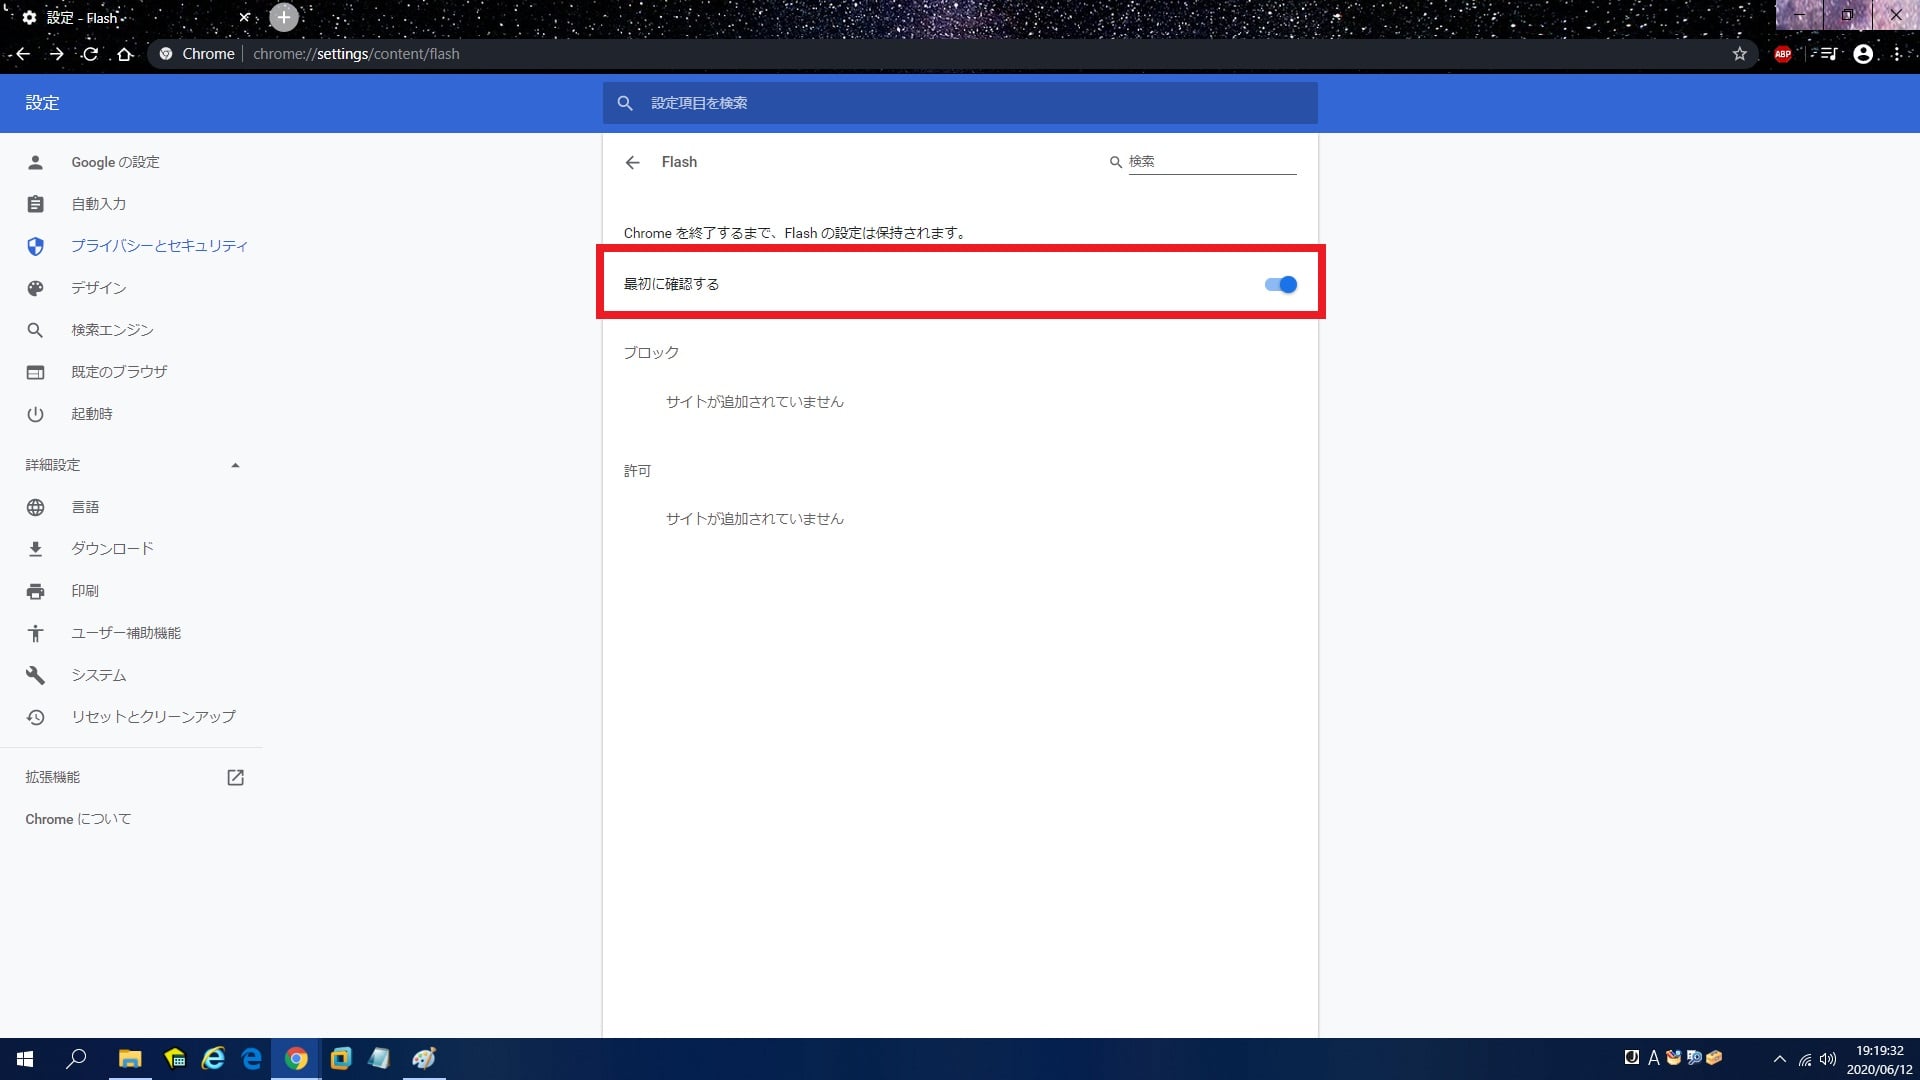The height and width of the screenshot is (1080, 1920).
Task: Toggle the 最初に確認する switch
Action: [x=1280, y=285]
